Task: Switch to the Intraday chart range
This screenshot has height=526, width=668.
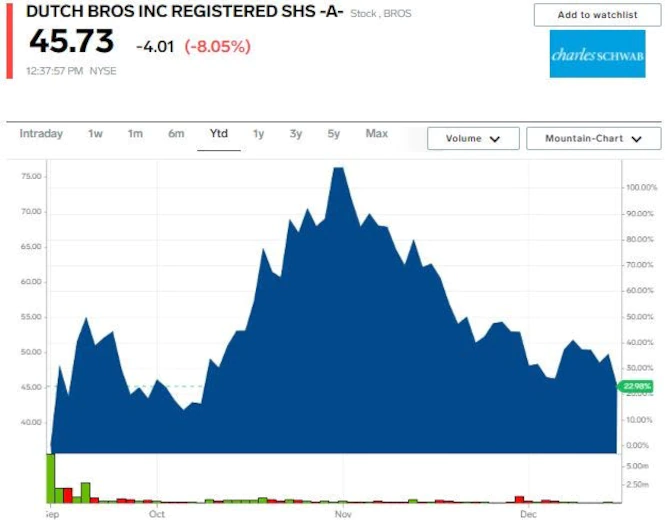Action: click(41, 134)
